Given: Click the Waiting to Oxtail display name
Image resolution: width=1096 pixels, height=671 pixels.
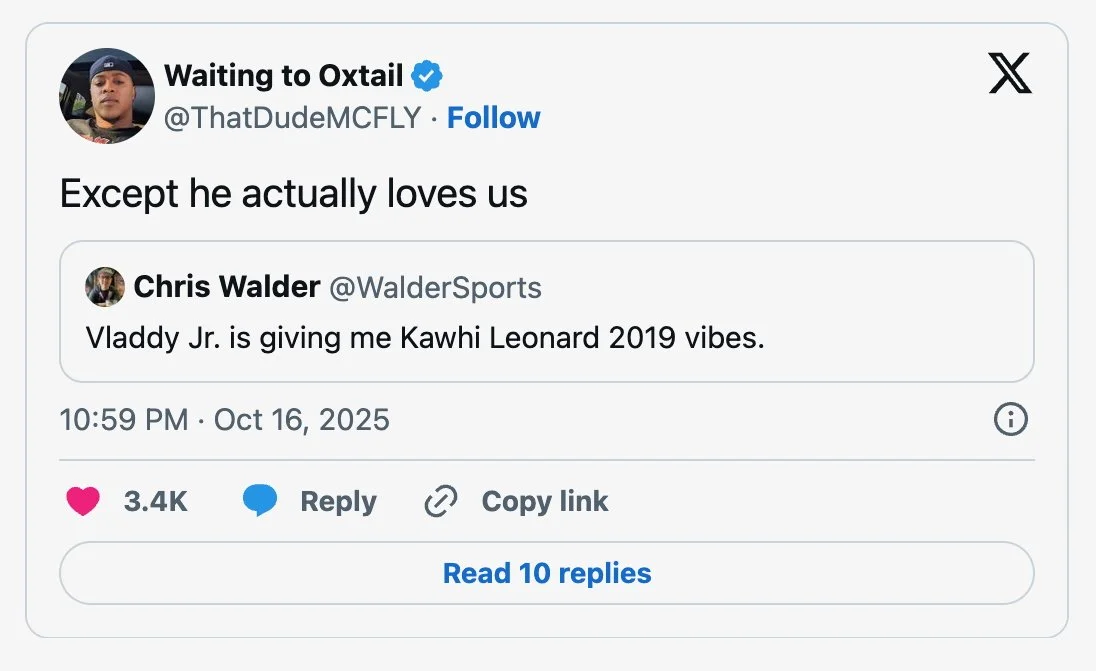Looking at the screenshot, I should tap(283, 75).
